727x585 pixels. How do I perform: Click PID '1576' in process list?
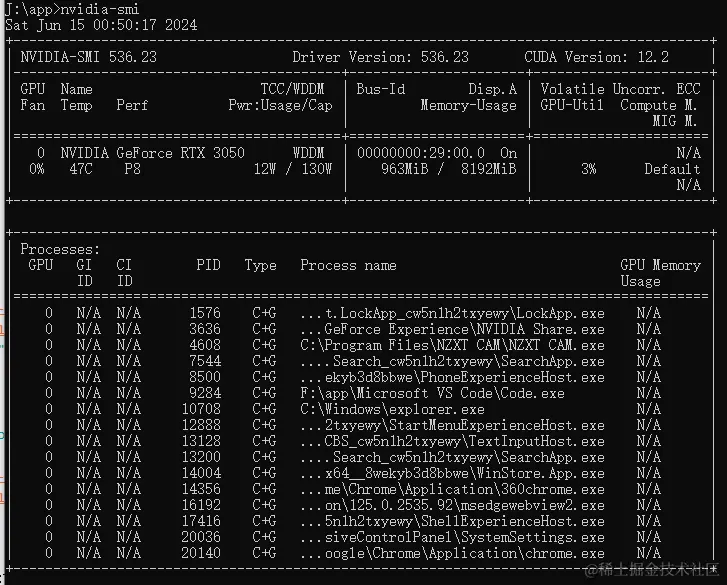point(204,313)
